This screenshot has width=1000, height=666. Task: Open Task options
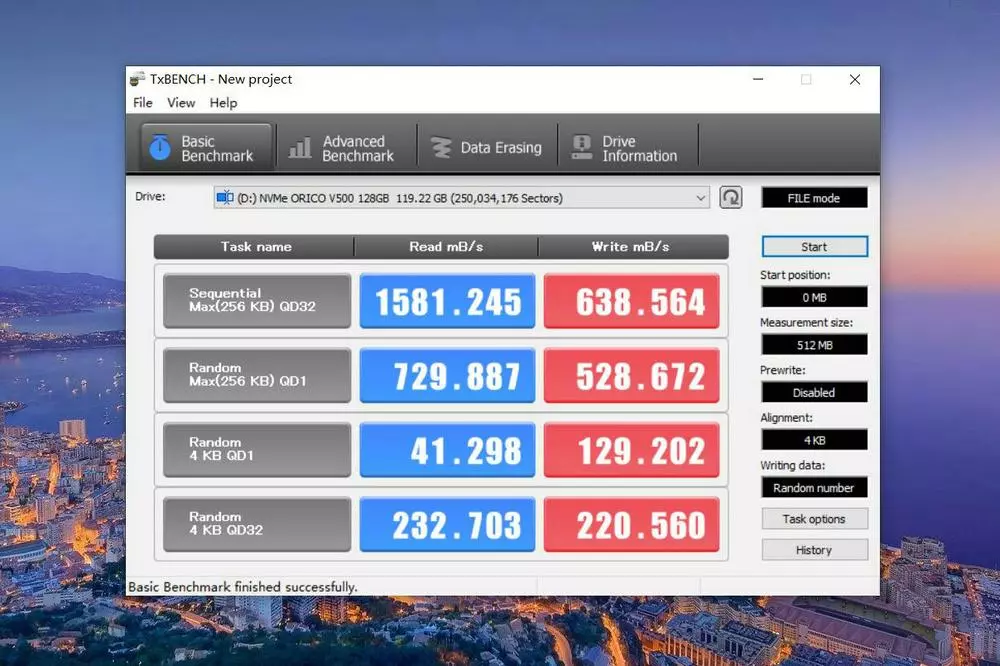(x=814, y=519)
